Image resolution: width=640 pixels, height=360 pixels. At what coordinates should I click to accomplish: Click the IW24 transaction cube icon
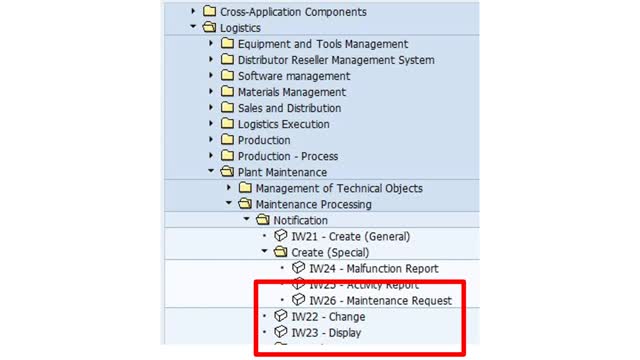click(x=298, y=268)
